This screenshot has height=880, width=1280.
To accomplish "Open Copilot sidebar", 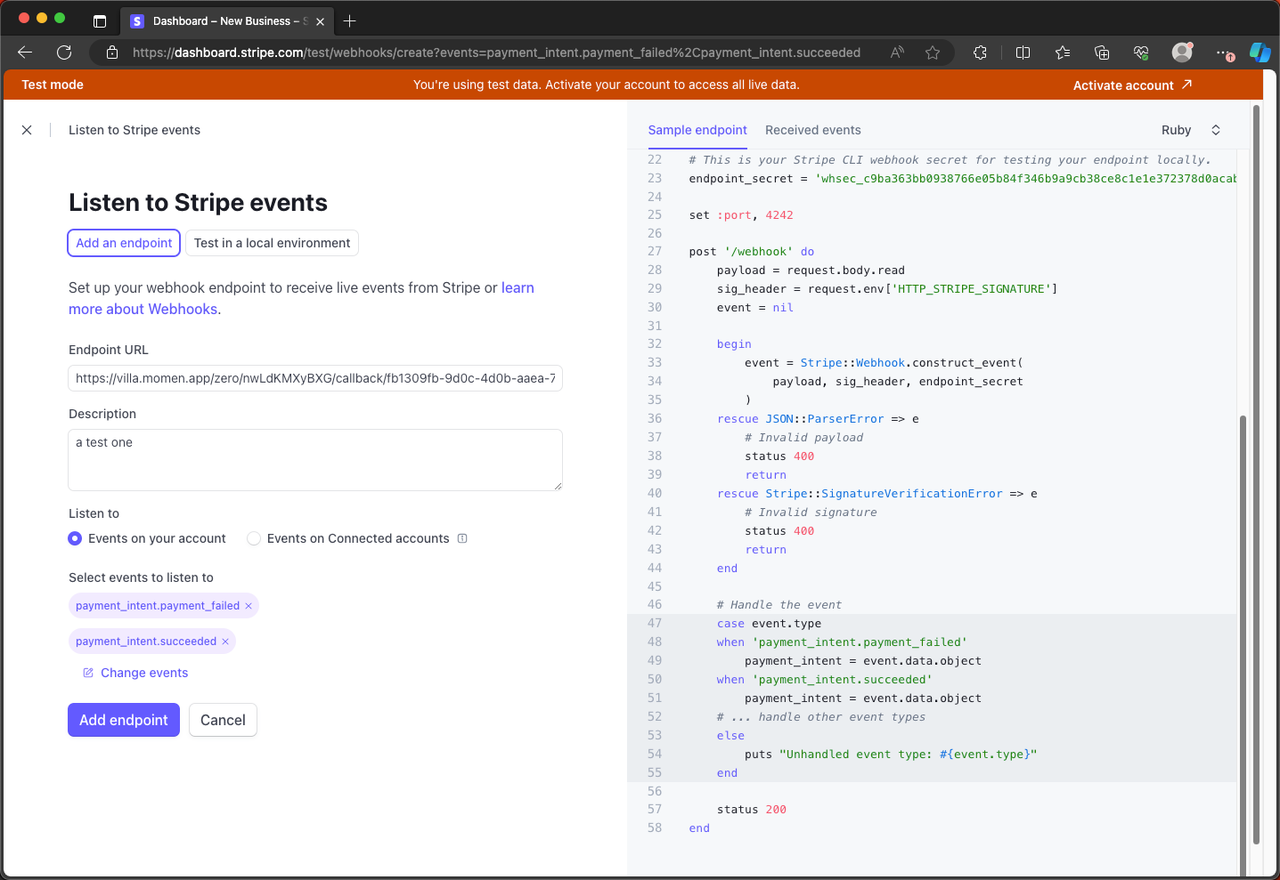I will [1260, 53].
